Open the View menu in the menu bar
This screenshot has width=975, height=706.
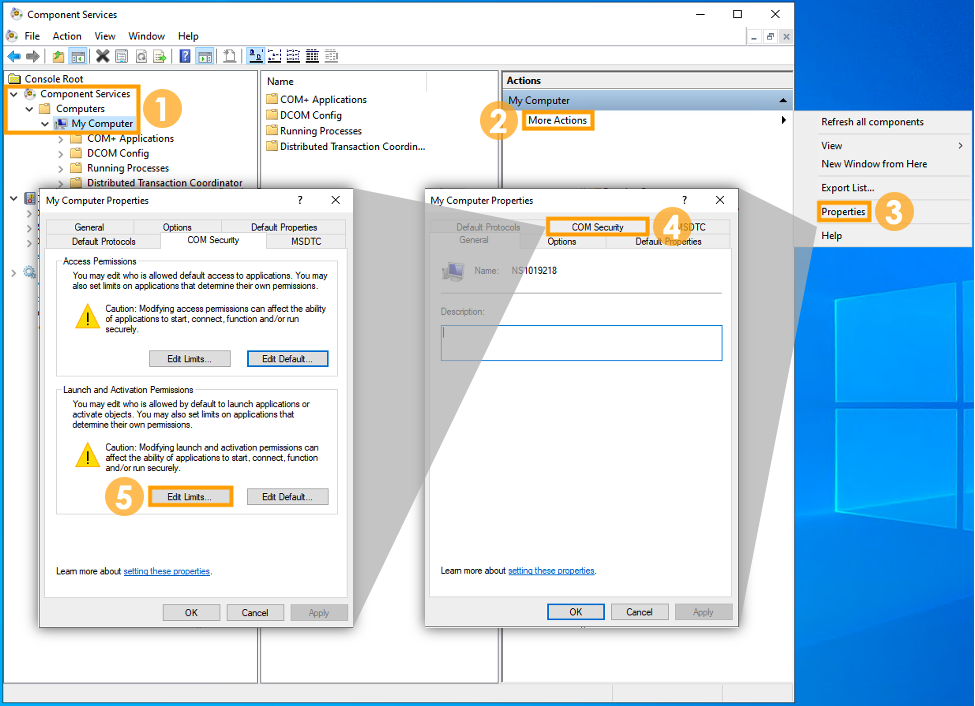coord(104,36)
